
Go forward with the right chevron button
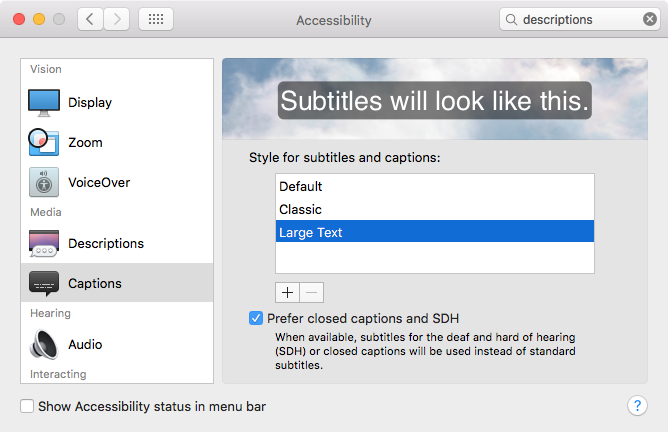(116, 19)
